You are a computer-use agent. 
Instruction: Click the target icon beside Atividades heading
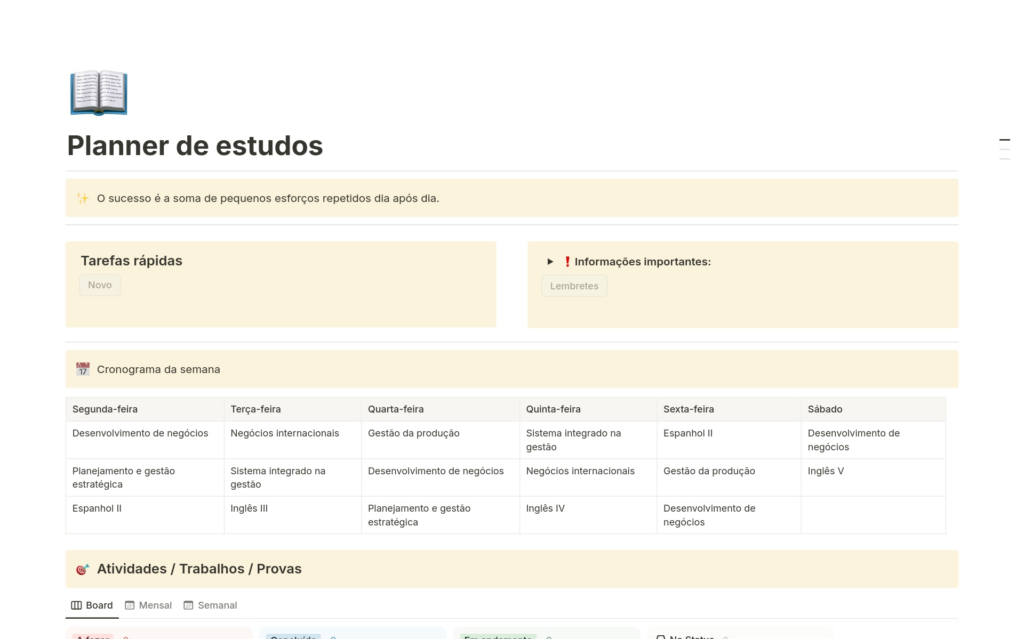point(82,569)
